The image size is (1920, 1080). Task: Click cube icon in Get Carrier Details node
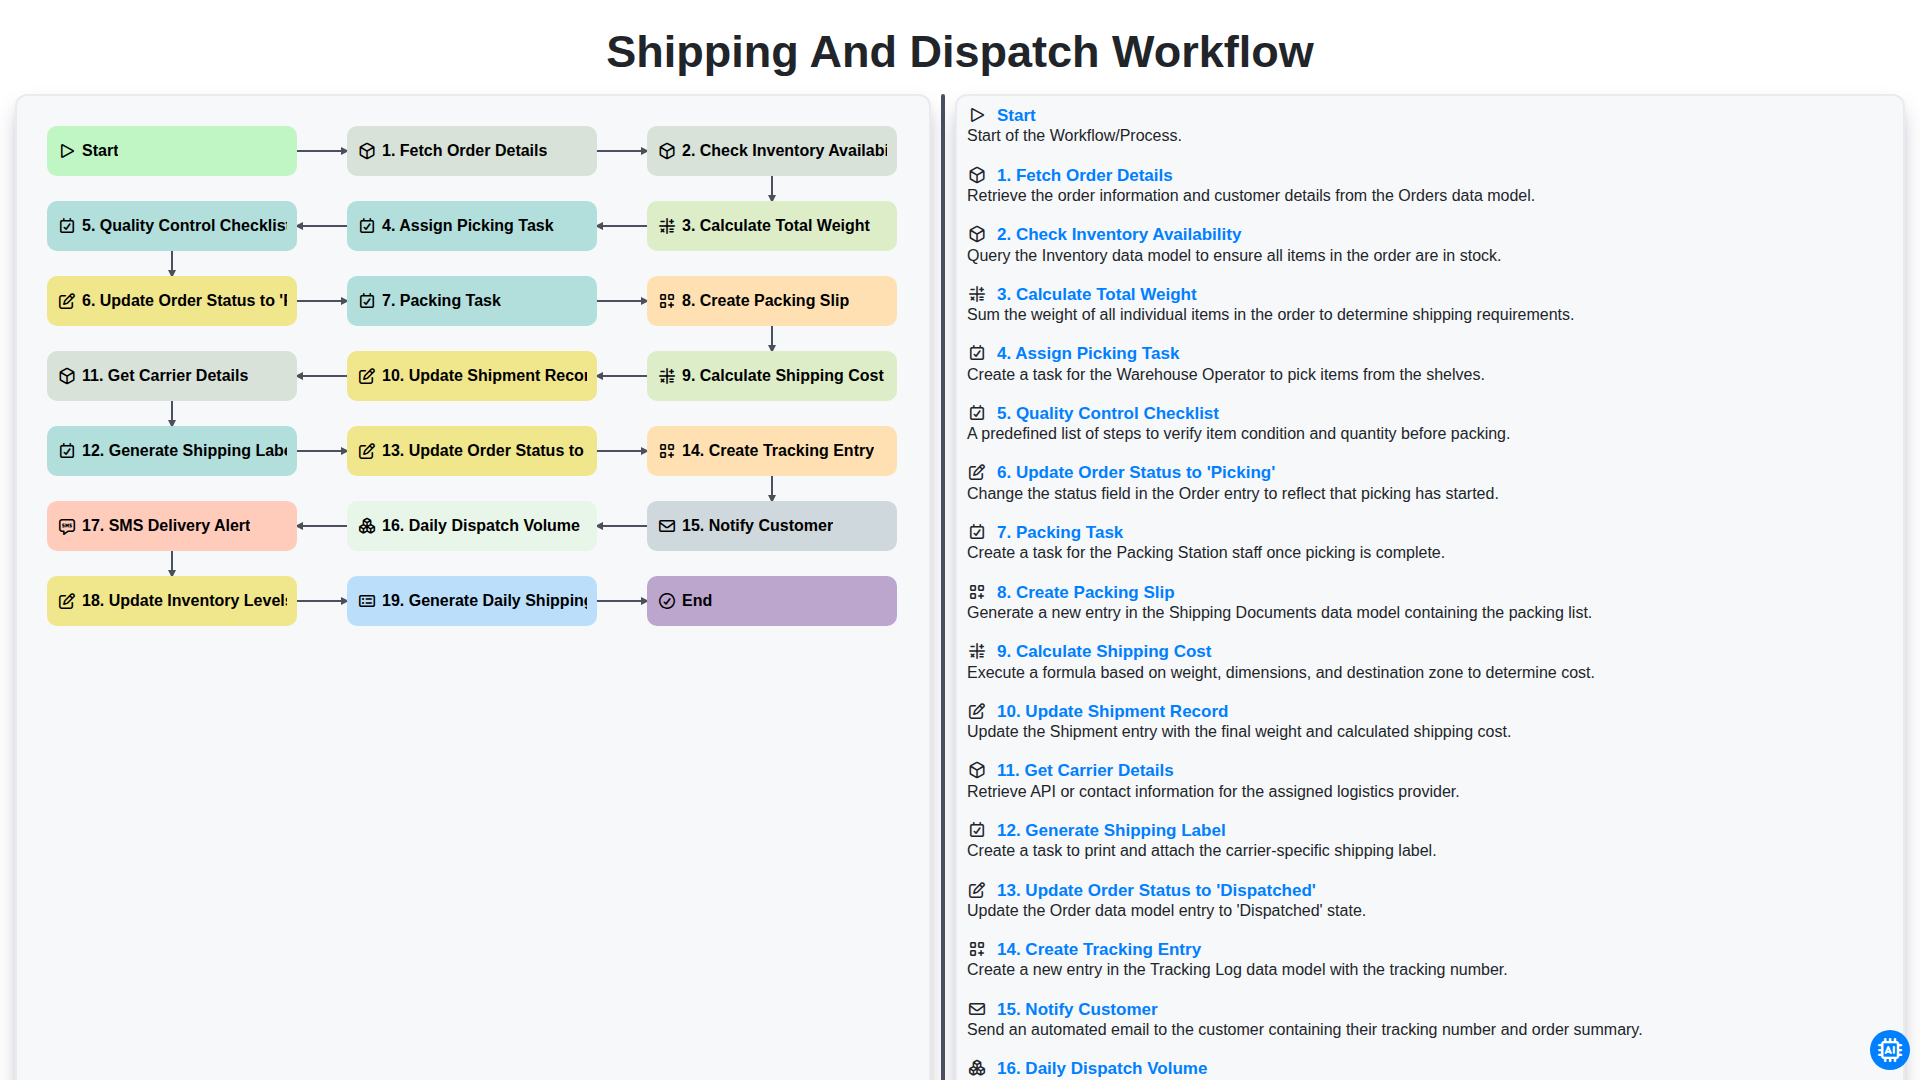tap(67, 376)
